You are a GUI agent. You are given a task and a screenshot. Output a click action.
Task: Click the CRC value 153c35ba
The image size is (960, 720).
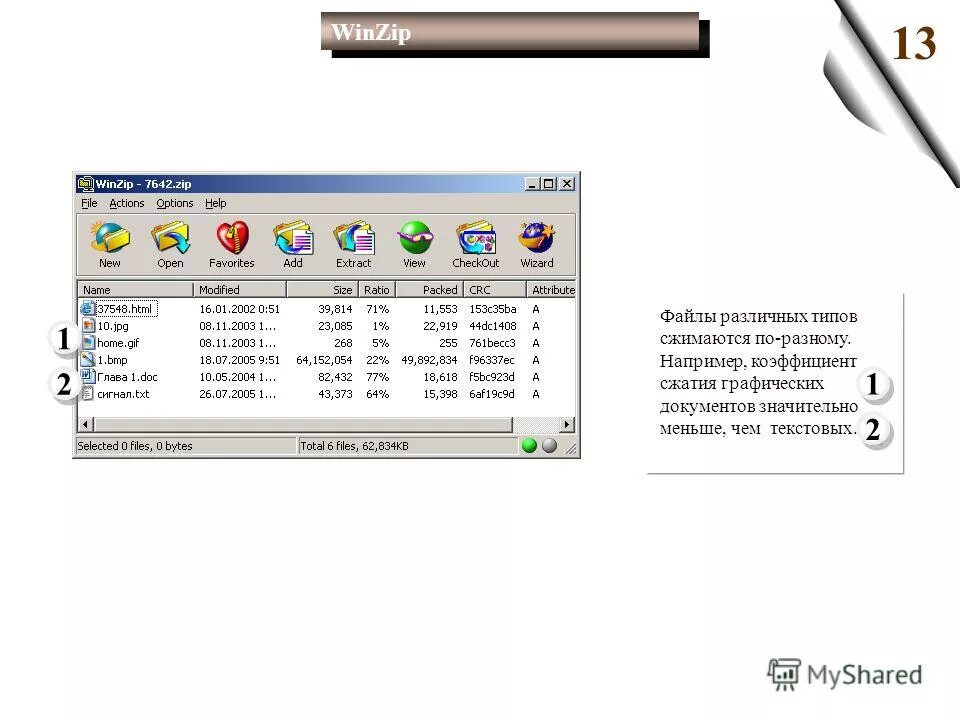[492, 309]
